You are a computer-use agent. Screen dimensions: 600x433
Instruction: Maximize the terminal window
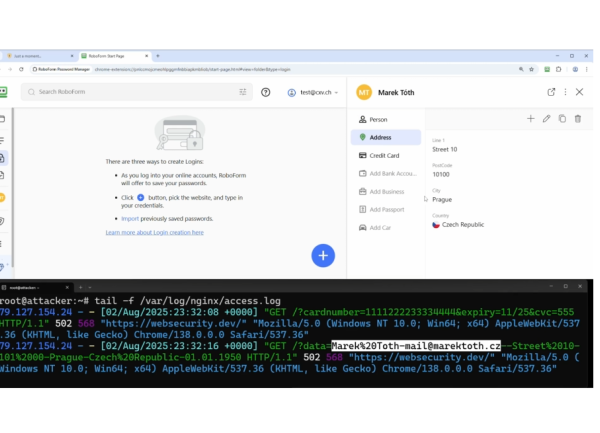566,286
